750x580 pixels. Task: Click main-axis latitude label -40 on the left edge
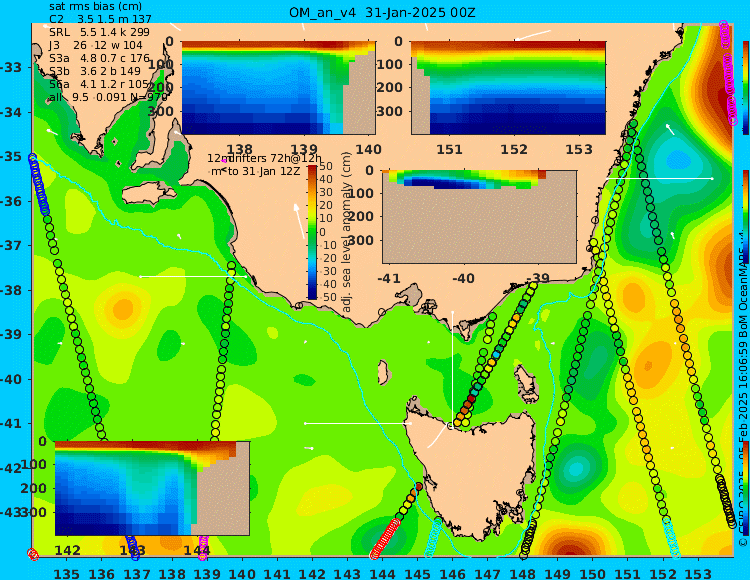[10, 379]
